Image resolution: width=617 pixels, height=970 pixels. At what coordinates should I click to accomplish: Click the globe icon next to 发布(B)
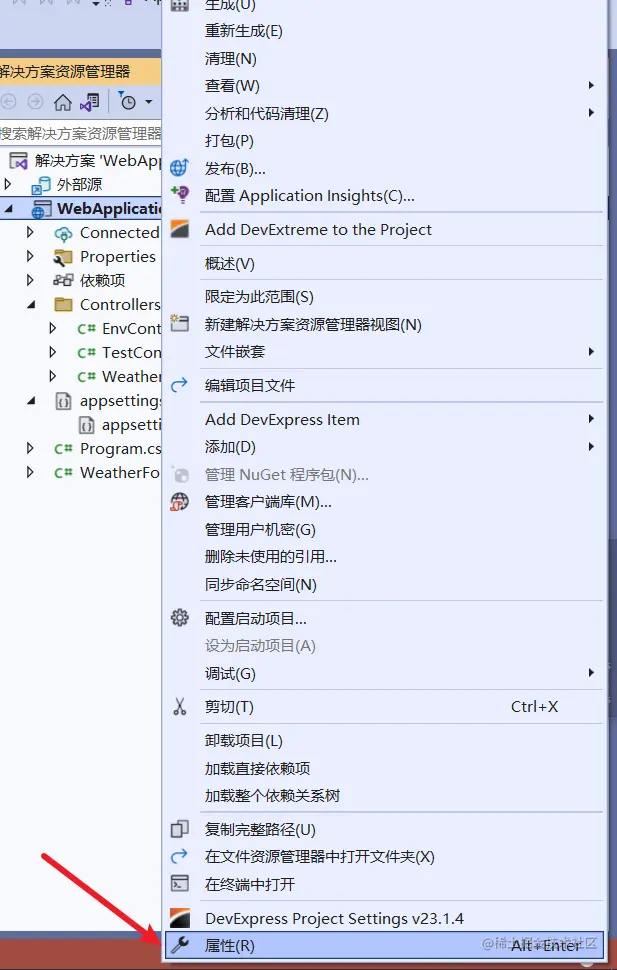(x=179, y=168)
